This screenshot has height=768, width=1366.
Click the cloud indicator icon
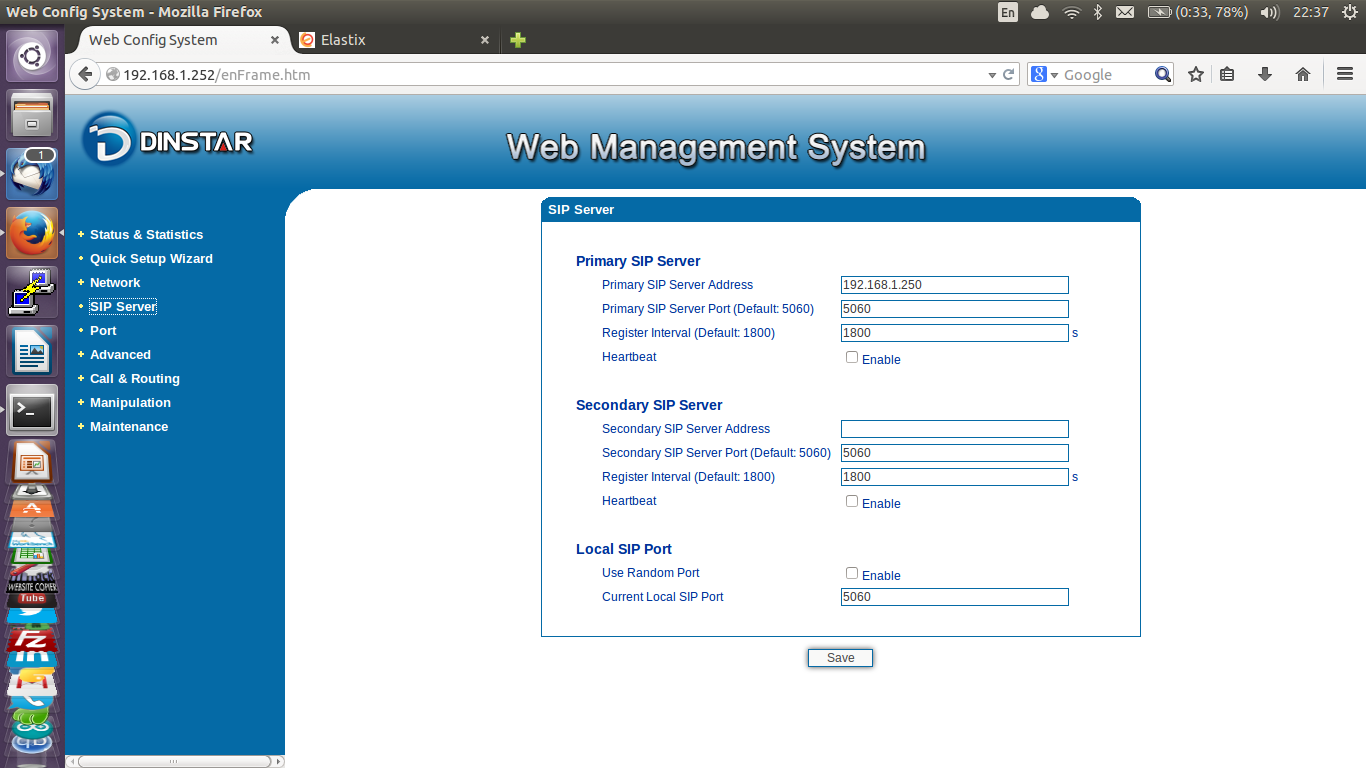pos(1040,12)
